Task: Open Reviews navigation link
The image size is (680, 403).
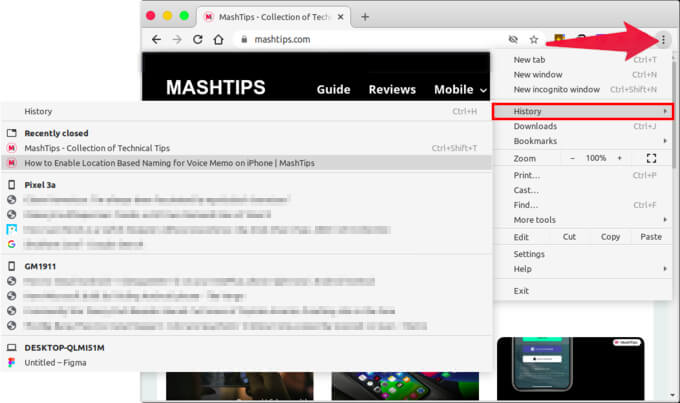Action: [392, 89]
